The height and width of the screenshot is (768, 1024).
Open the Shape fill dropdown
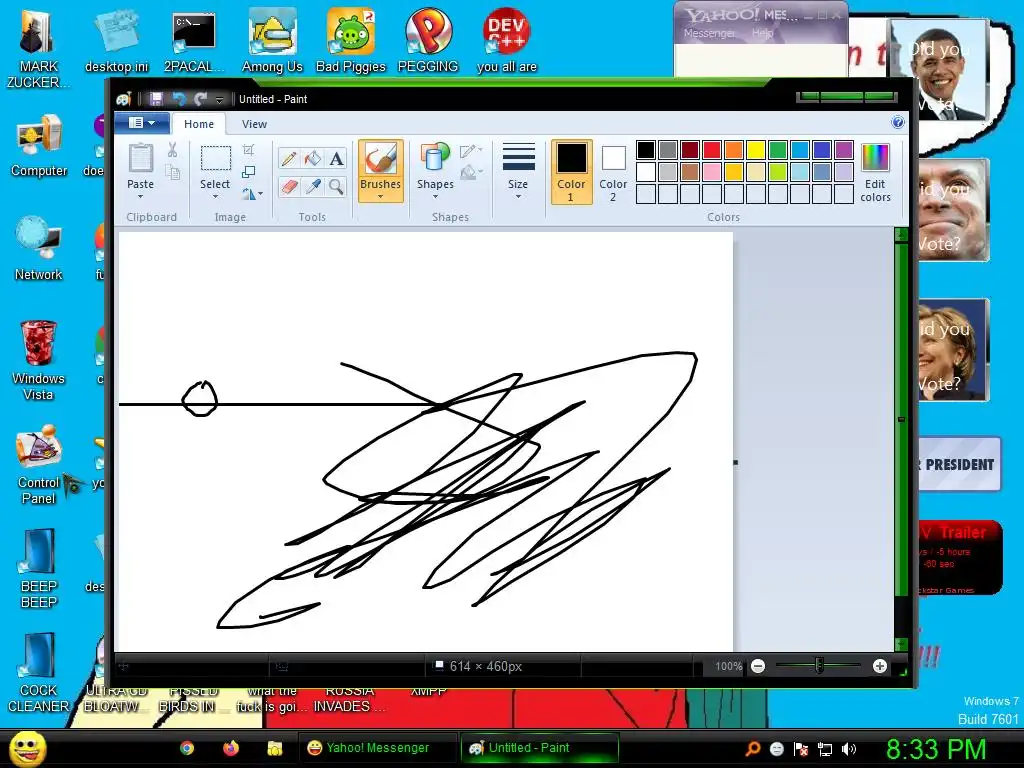(x=471, y=172)
